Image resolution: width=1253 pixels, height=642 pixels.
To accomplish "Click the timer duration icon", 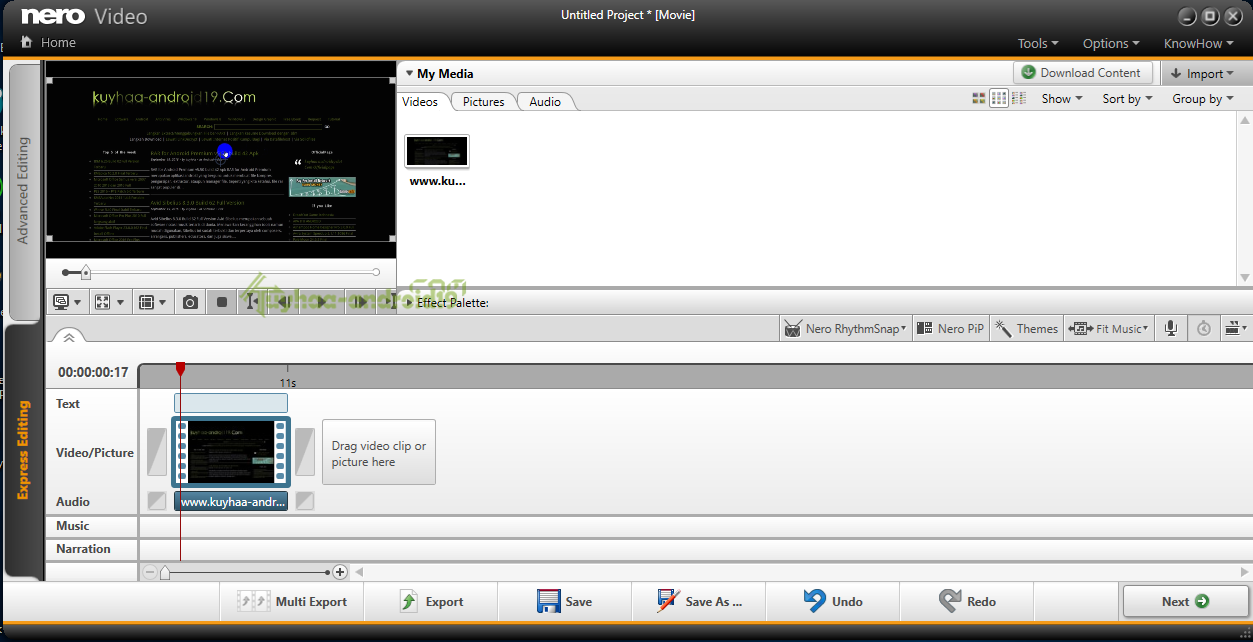I will pos(1204,328).
